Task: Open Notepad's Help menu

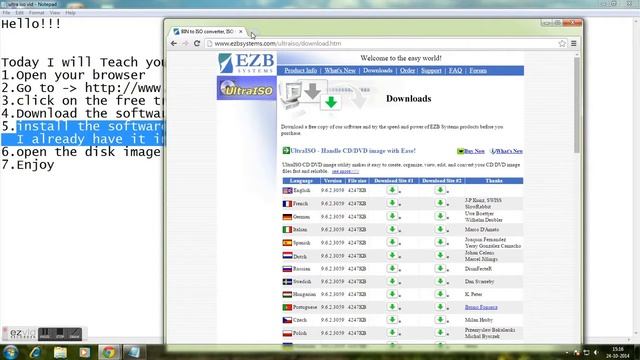Action: click(70, 13)
